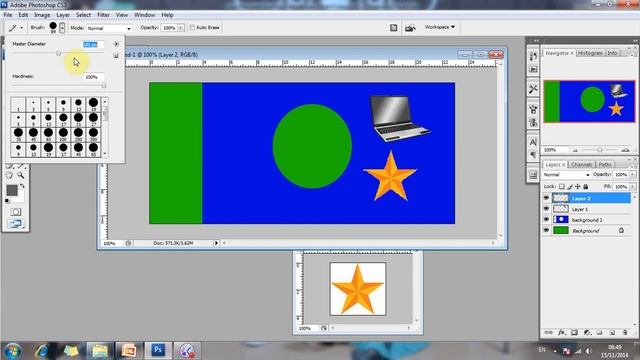Swap foreground and background colors

pyautogui.click(x=22, y=186)
